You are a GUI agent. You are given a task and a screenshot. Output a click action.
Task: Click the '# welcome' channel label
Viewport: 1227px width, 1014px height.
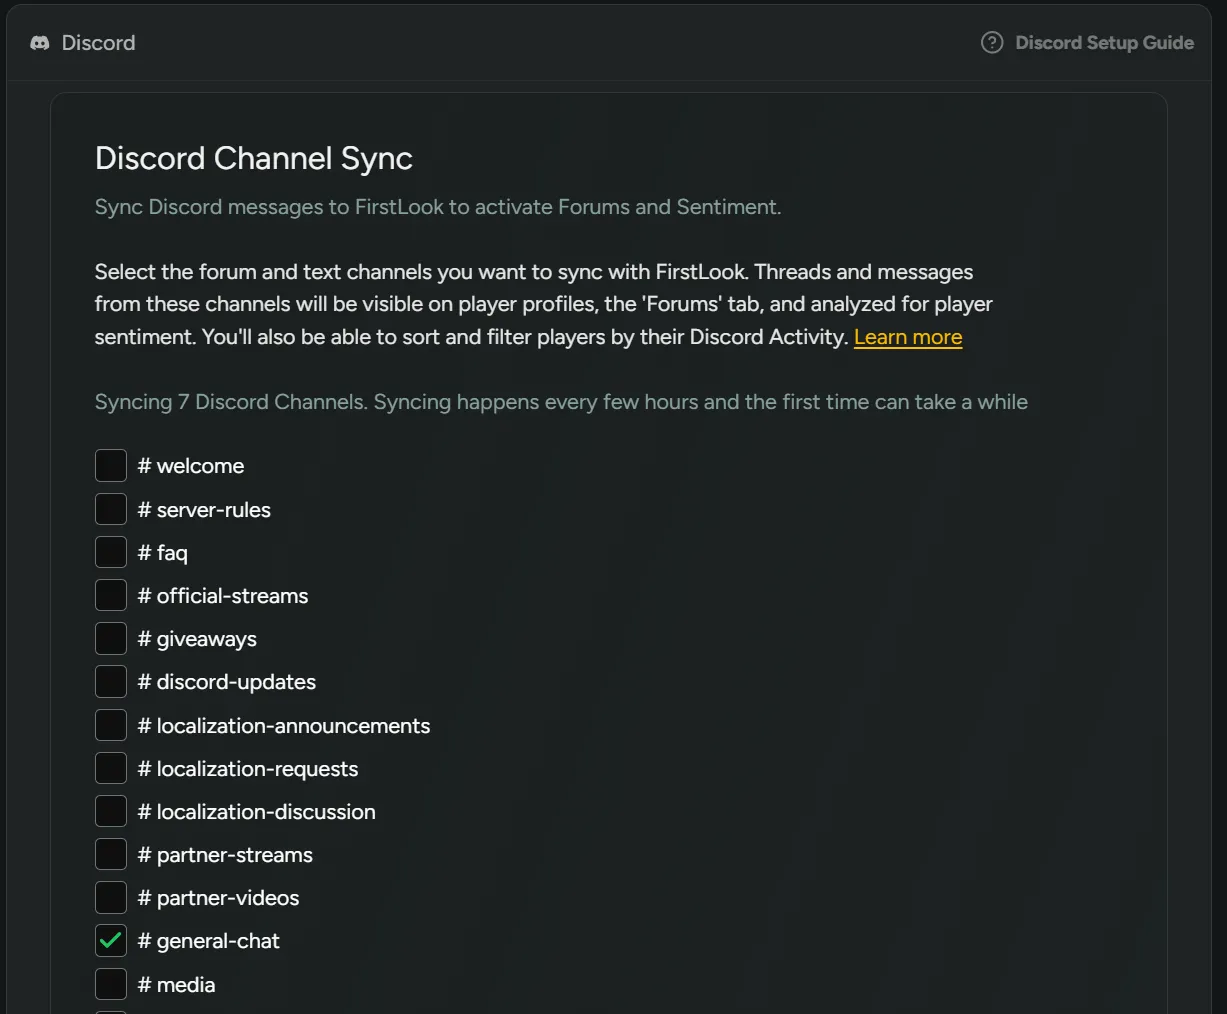pos(191,466)
